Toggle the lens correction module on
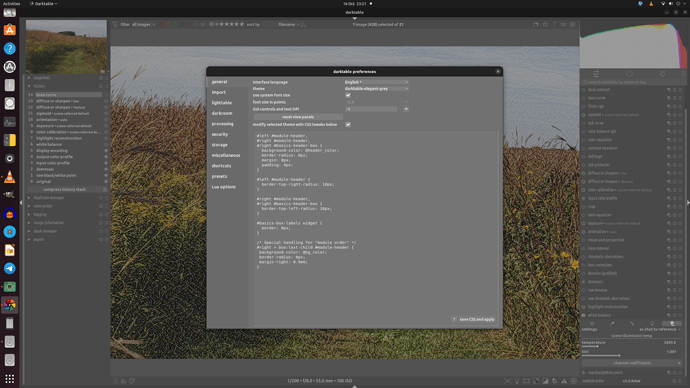Viewport: 690px width, 388px height. [x=584, y=265]
